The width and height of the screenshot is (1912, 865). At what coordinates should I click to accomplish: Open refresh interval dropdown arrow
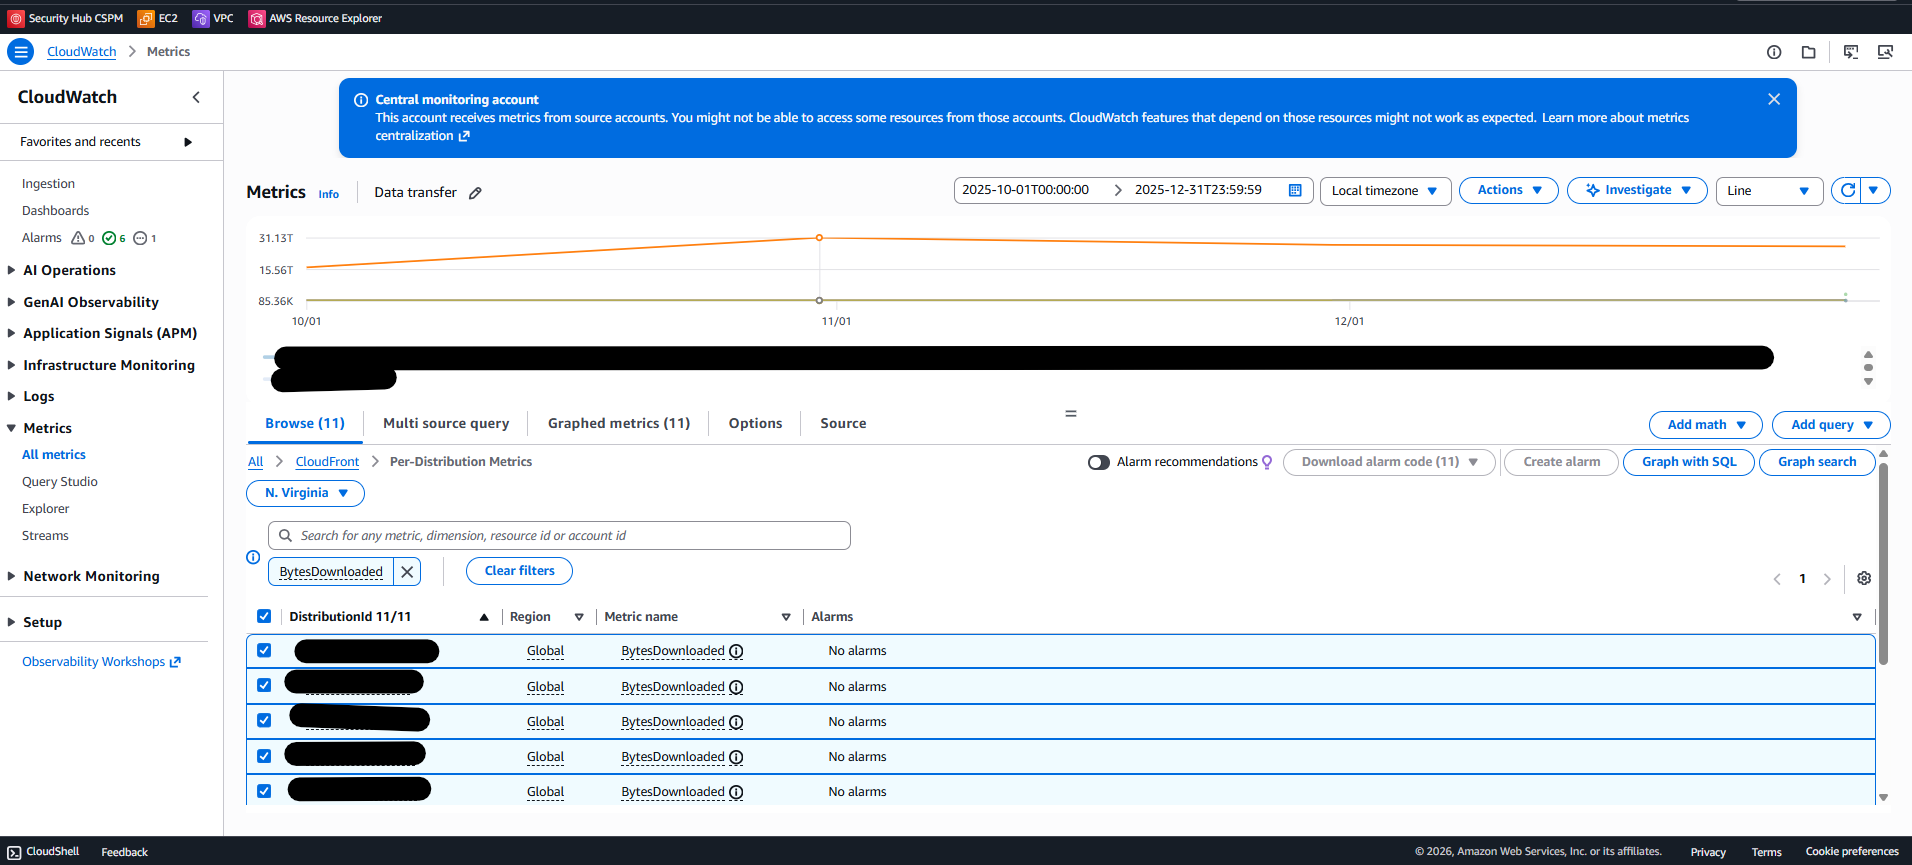[x=1875, y=190]
